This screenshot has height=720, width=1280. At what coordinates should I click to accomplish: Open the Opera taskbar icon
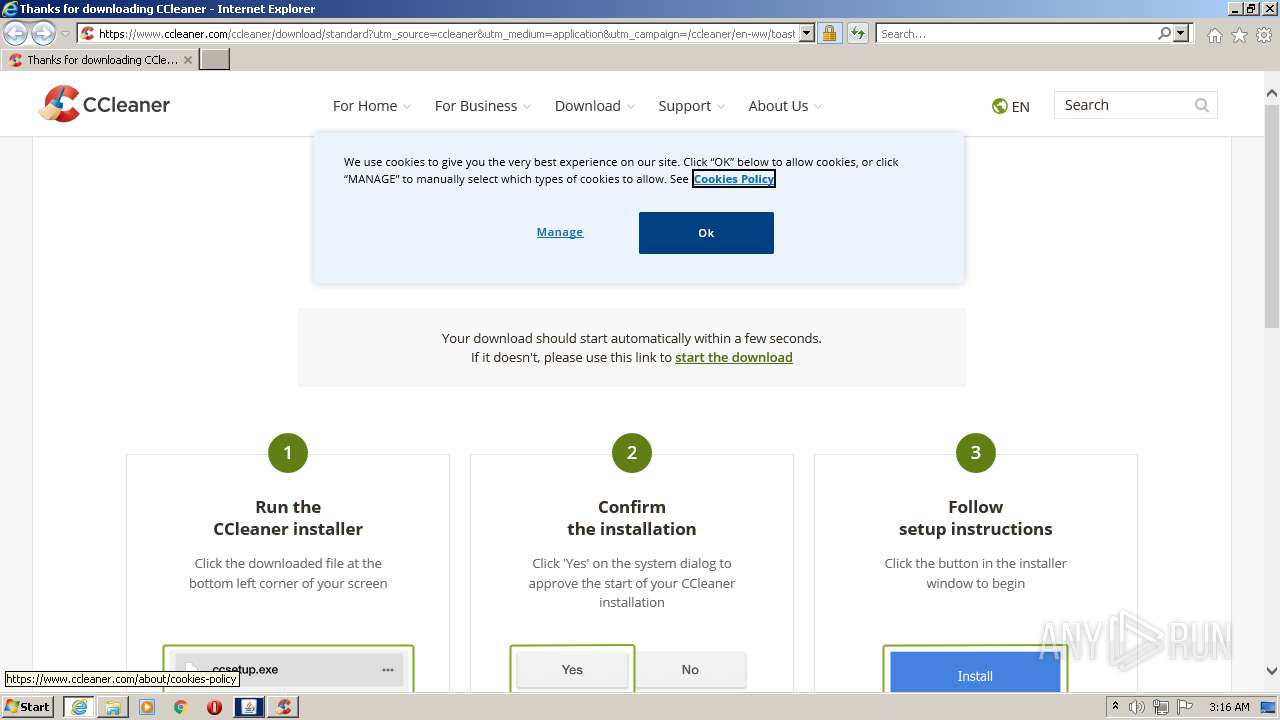[x=214, y=707]
